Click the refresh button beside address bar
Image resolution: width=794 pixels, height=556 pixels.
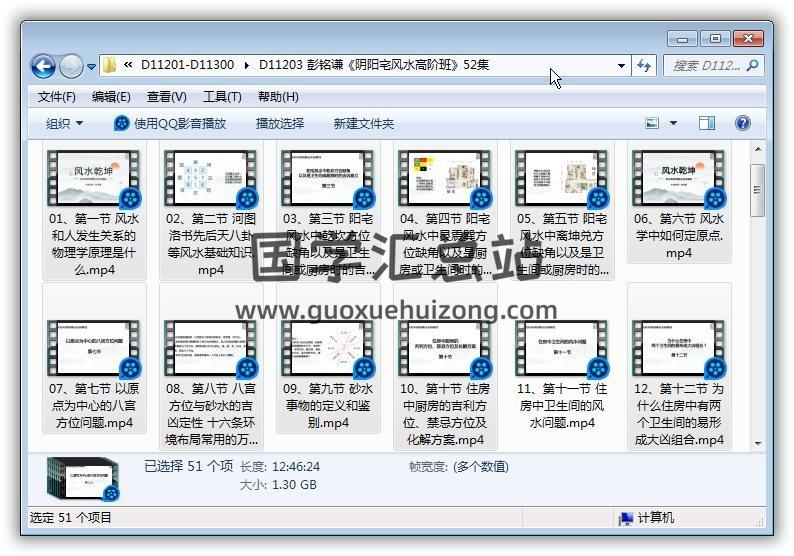click(x=645, y=66)
